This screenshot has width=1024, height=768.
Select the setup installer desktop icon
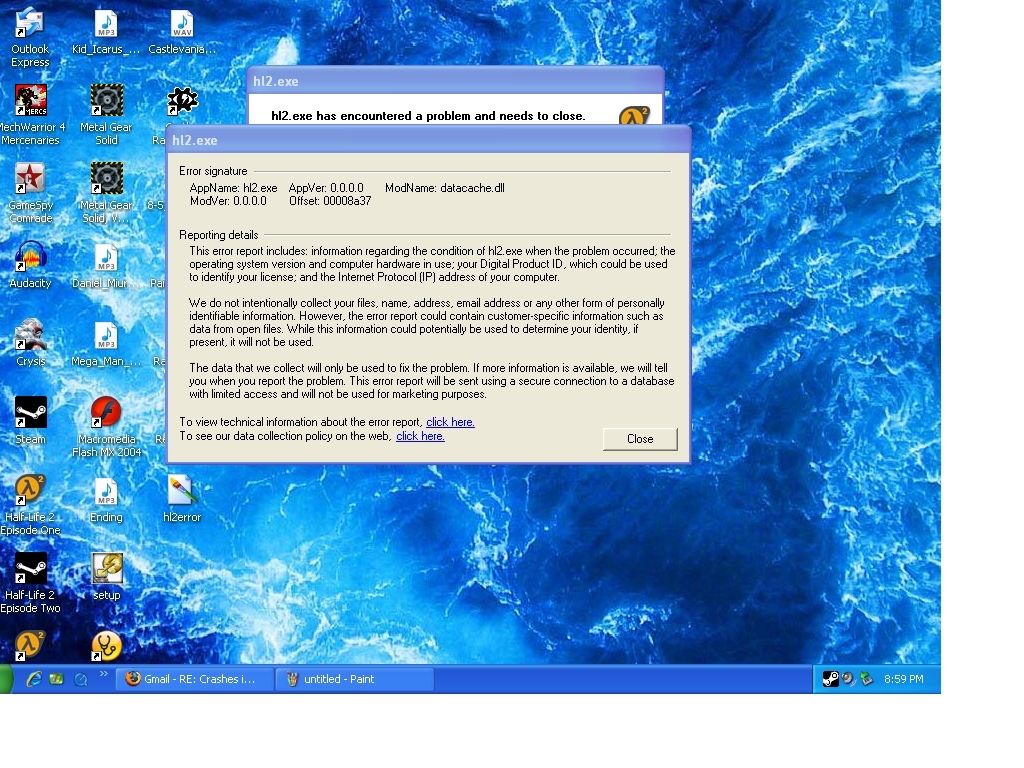[x=106, y=569]
